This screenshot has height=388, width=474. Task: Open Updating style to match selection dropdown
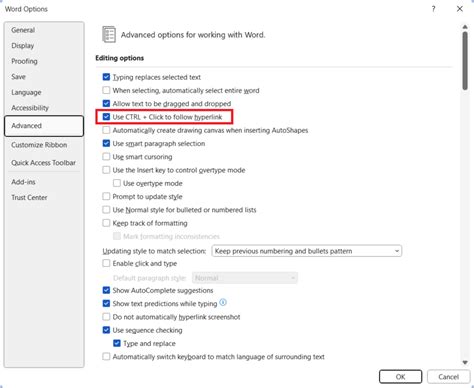pyautogui.click(x=307, y=251)
